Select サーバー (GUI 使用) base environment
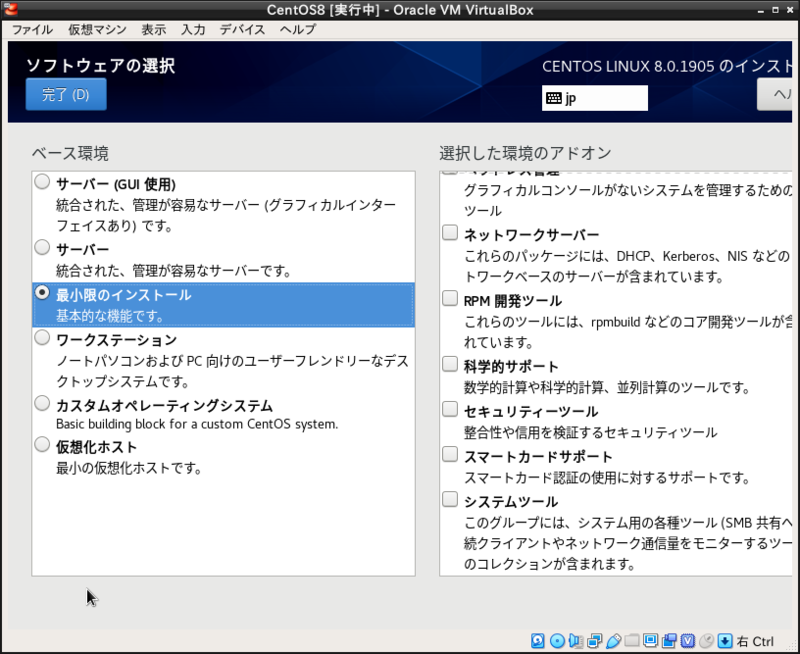The width and height of the screenshot is (800, 654). point(42,182)
